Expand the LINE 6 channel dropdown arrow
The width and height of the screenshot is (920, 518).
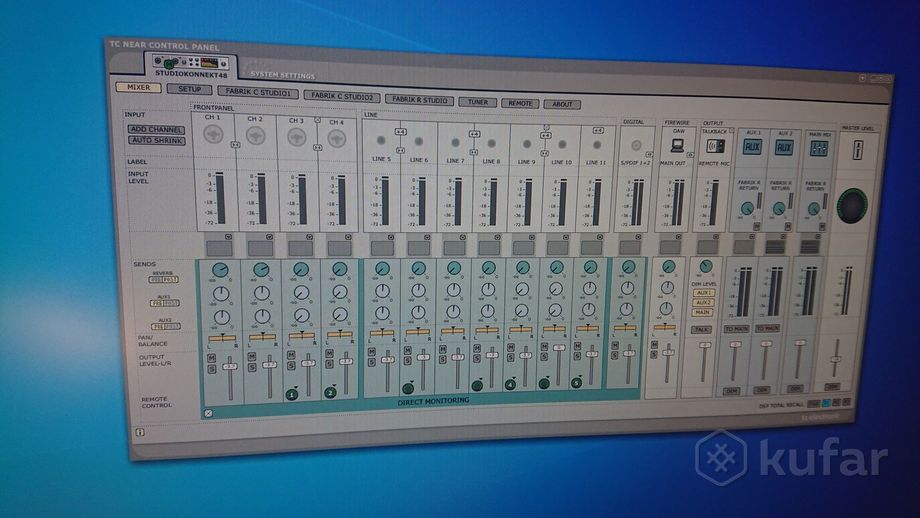[x=427, y=237]
